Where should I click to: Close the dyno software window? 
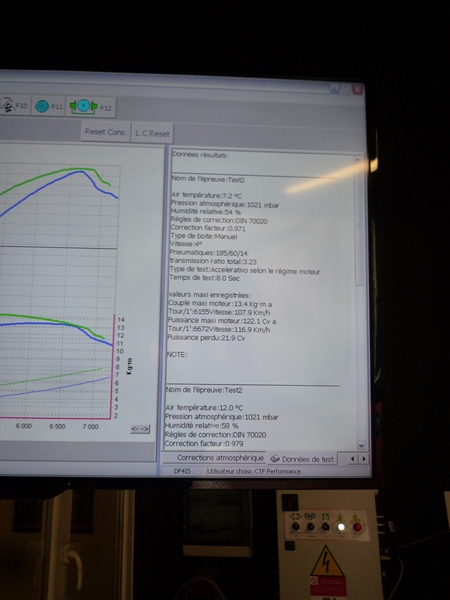coord(357,90)
